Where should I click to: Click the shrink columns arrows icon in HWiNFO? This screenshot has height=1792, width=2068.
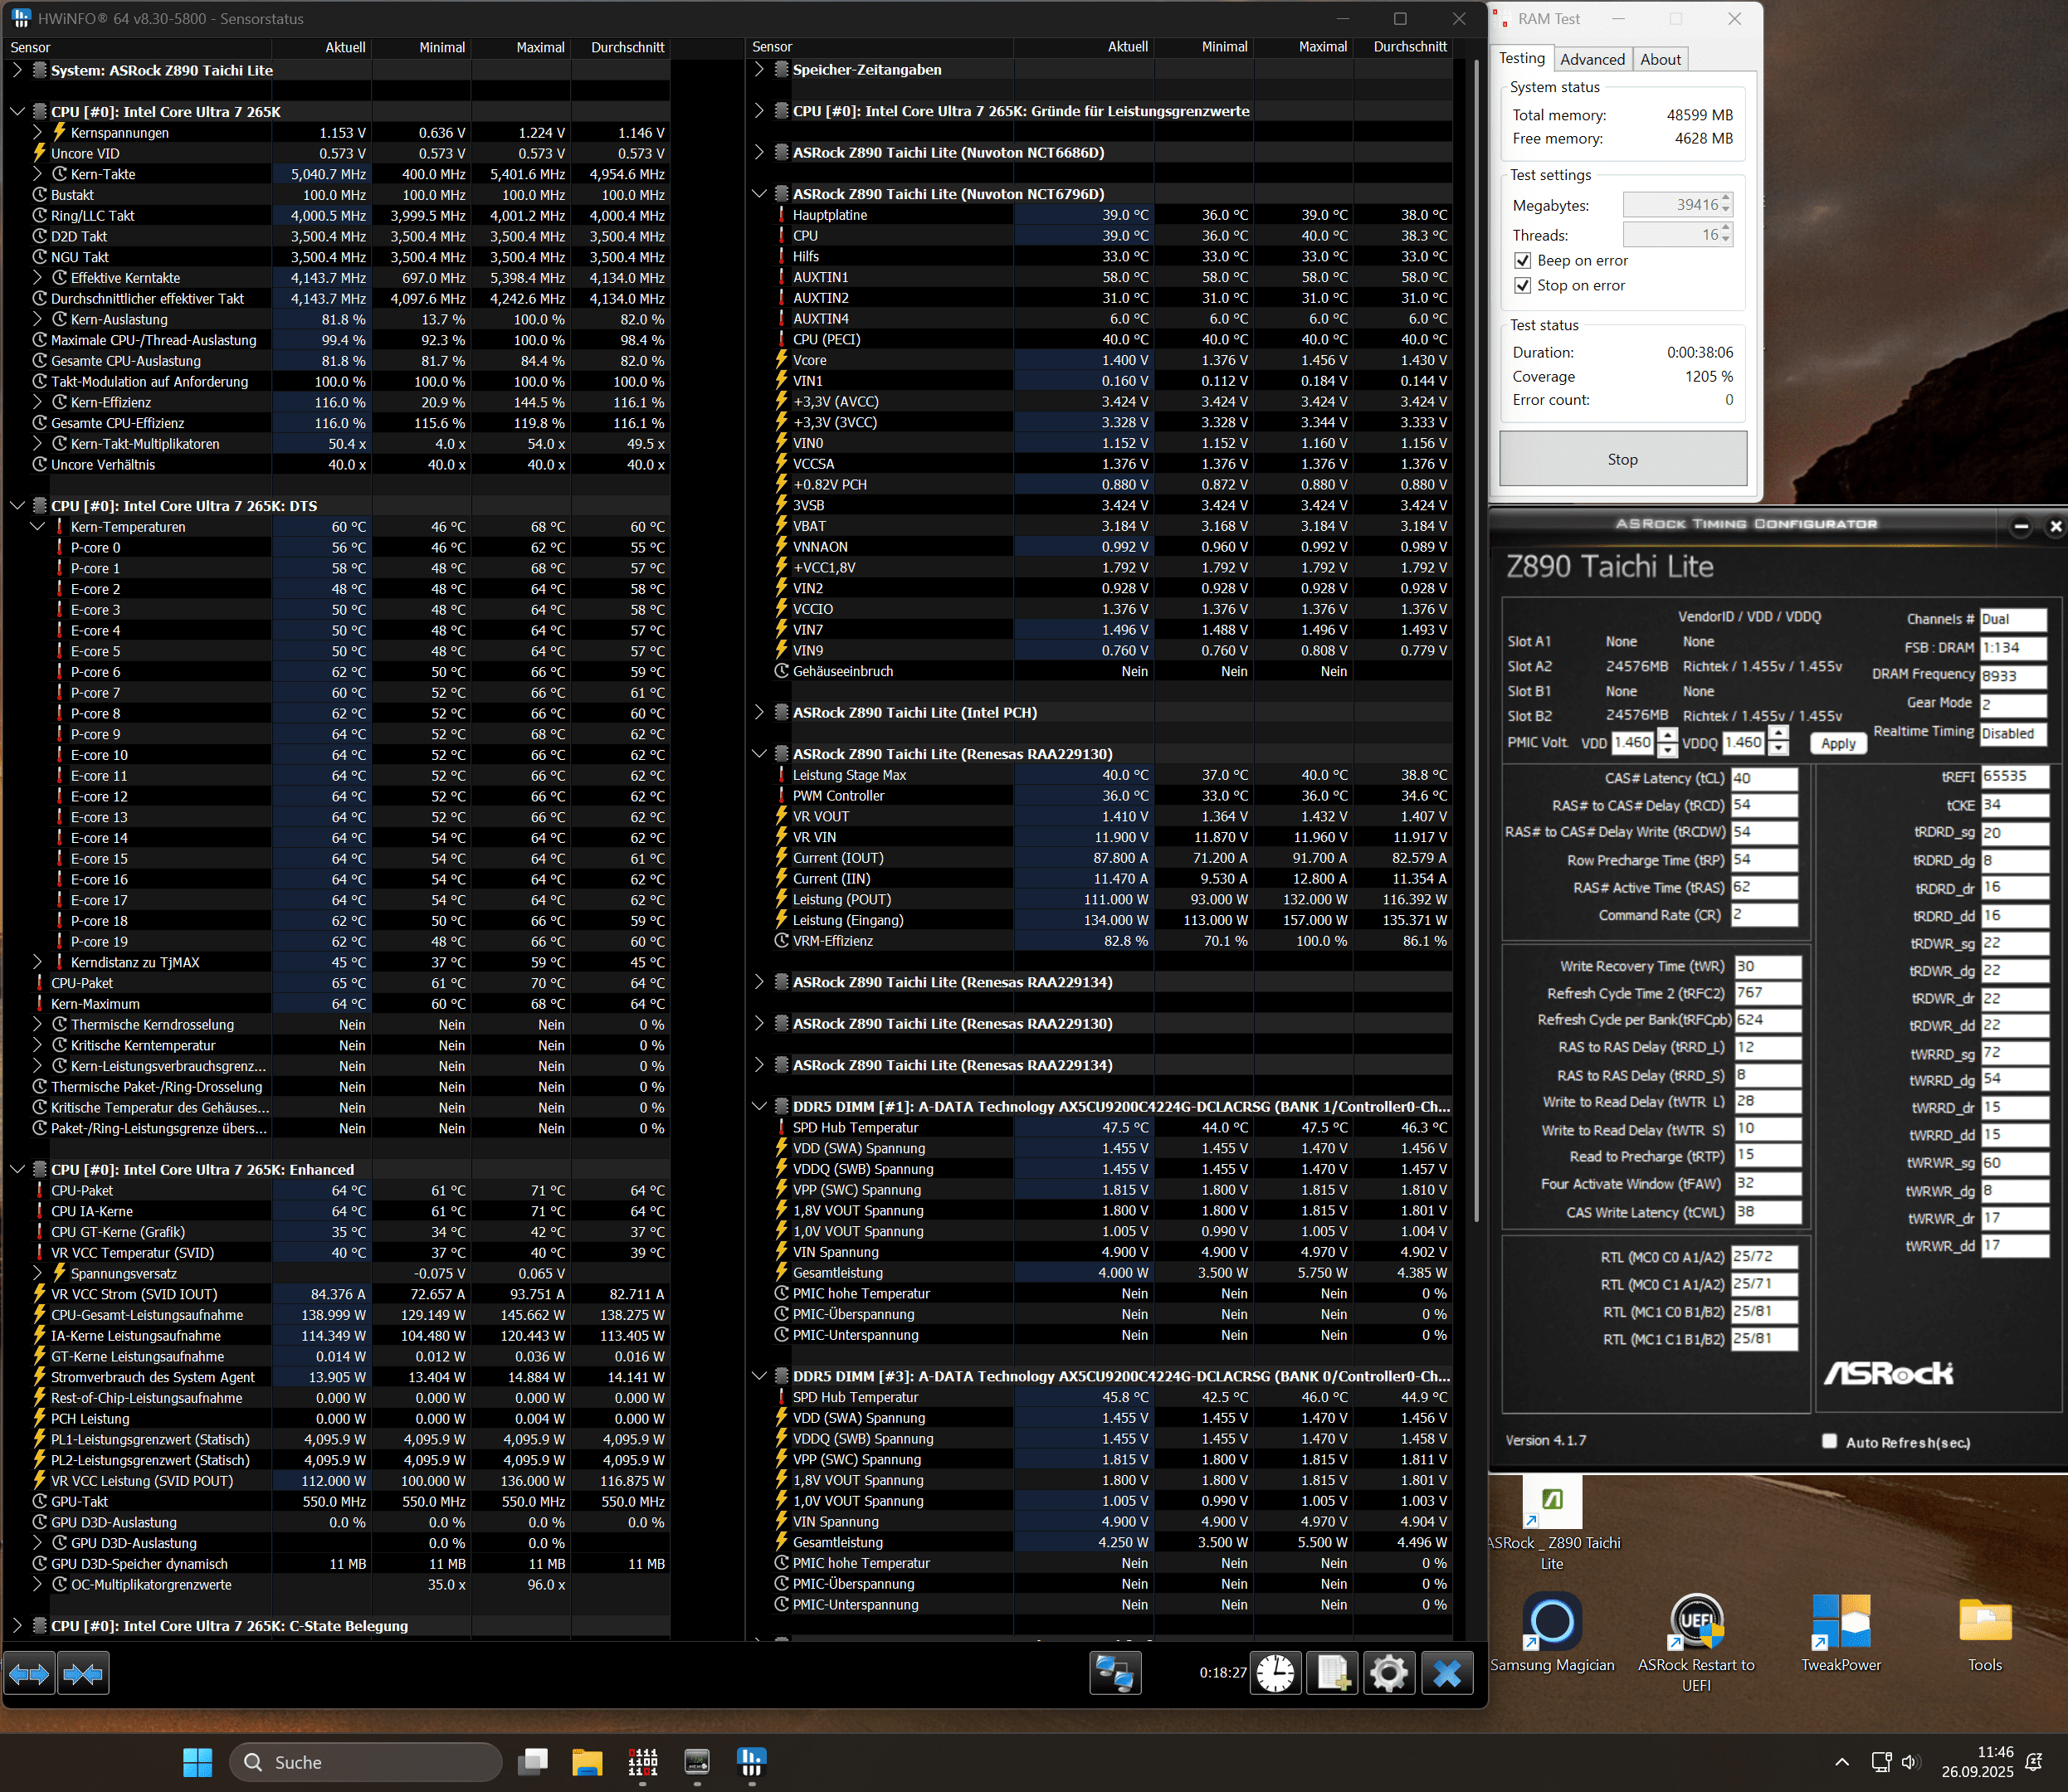(83, 1674)
